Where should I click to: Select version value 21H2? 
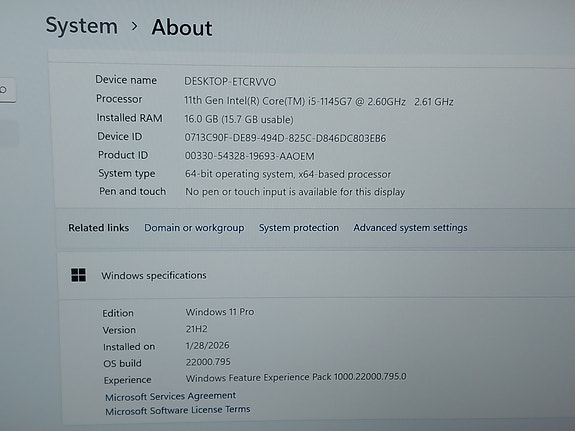[x=196, y=329]
